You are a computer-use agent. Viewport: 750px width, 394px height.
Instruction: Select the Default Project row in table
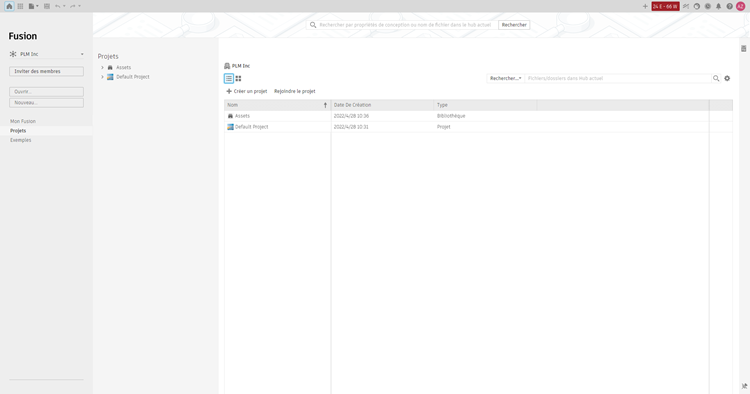click(x=478, y=127)
